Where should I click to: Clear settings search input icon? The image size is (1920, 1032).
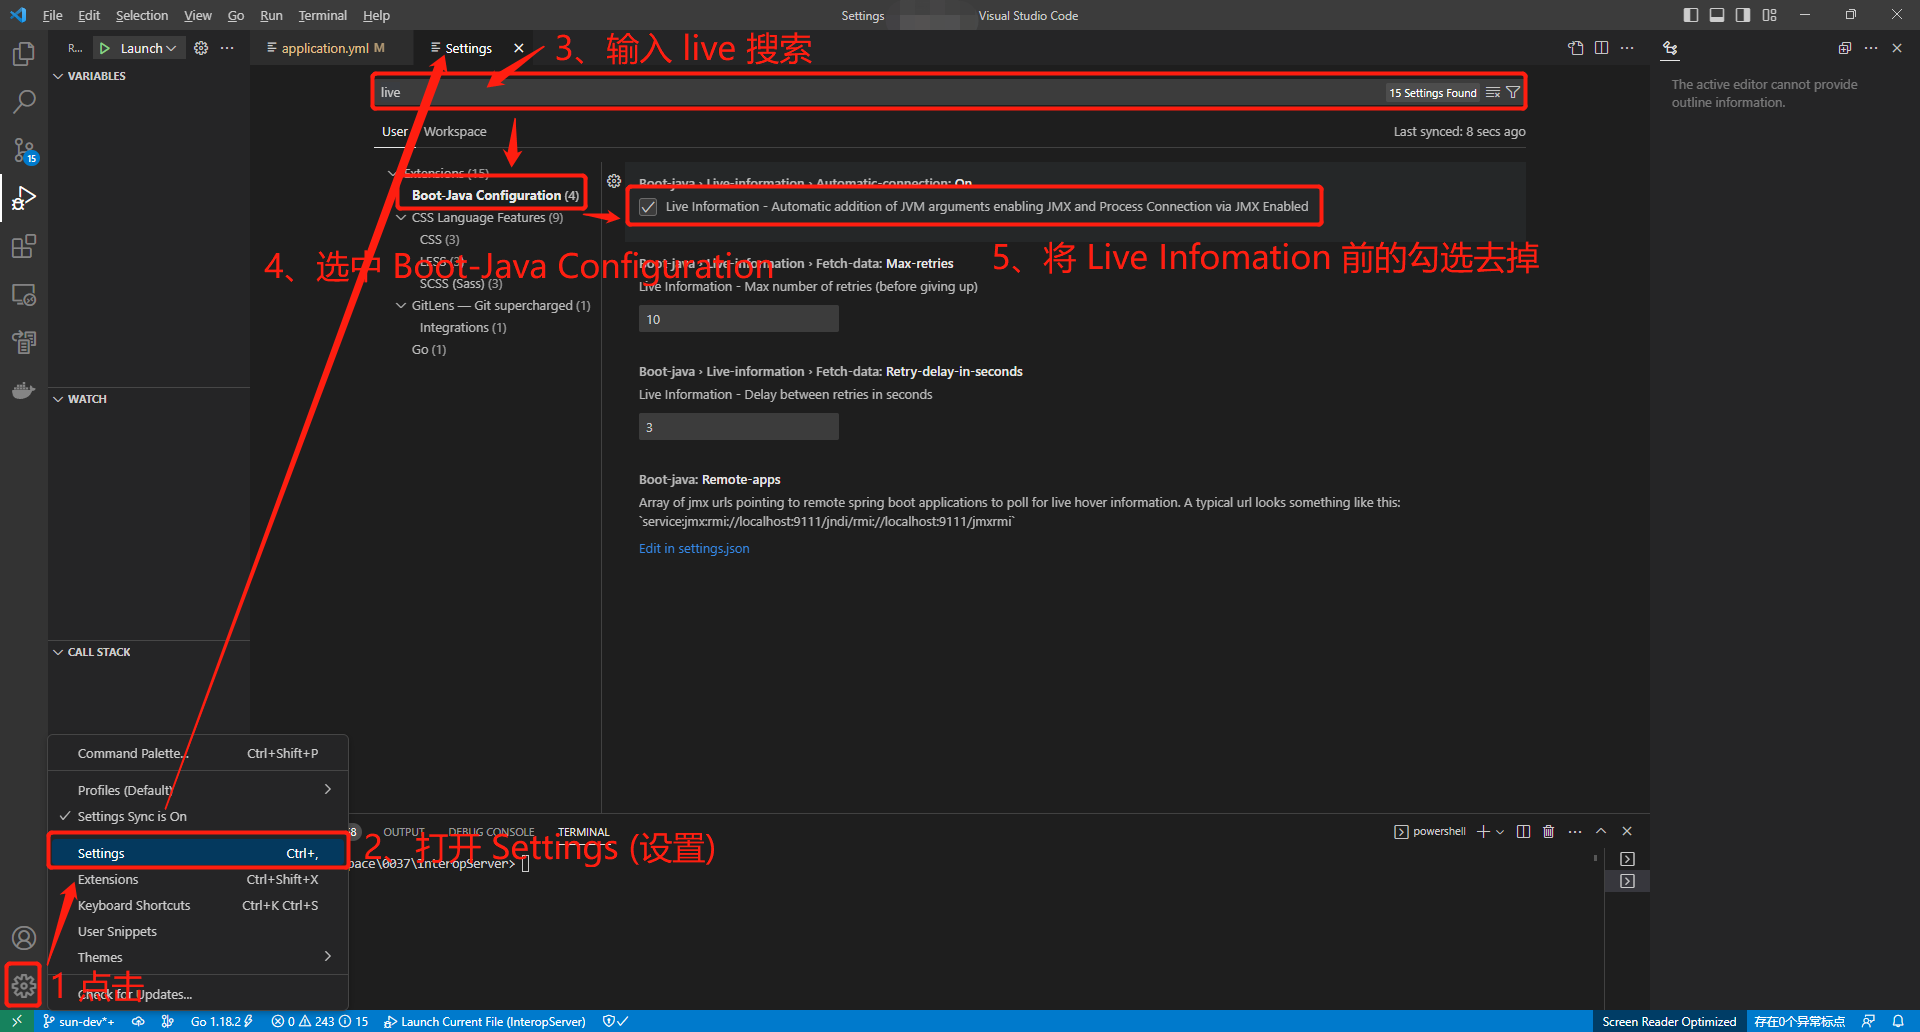(1493, 92)
